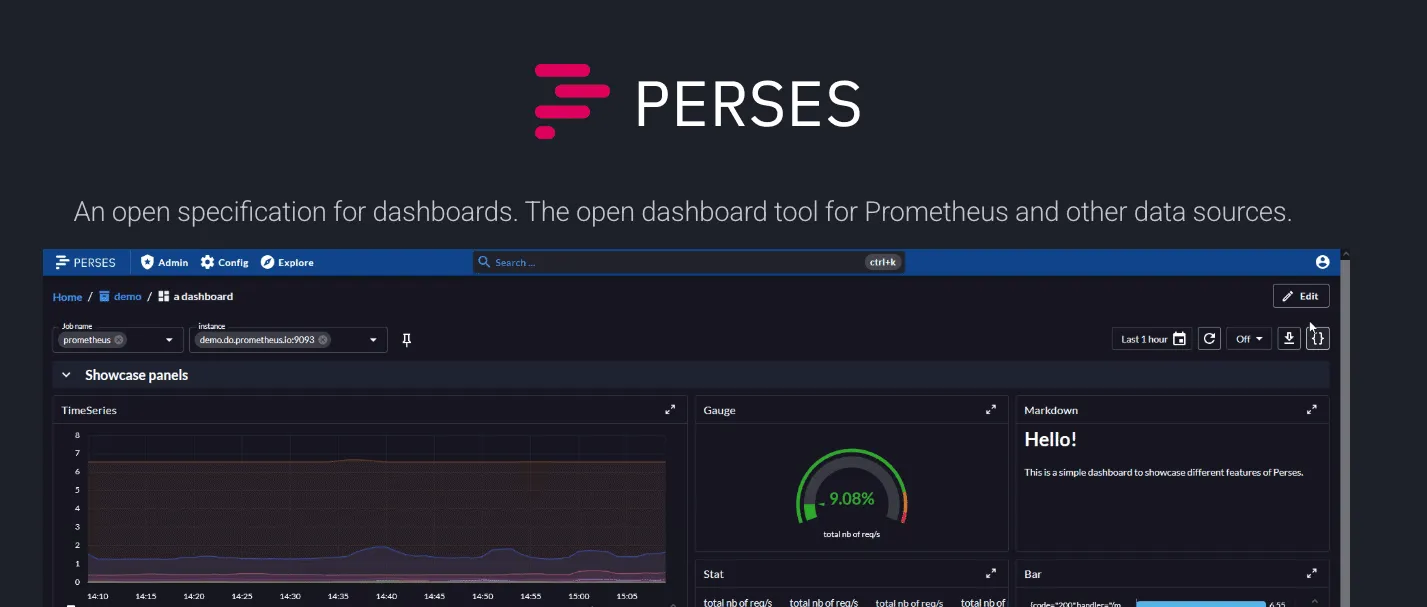Screen dimensions: 1427x607
Task: Click the large Perses logo at page top
Action: tap(698, 101)
